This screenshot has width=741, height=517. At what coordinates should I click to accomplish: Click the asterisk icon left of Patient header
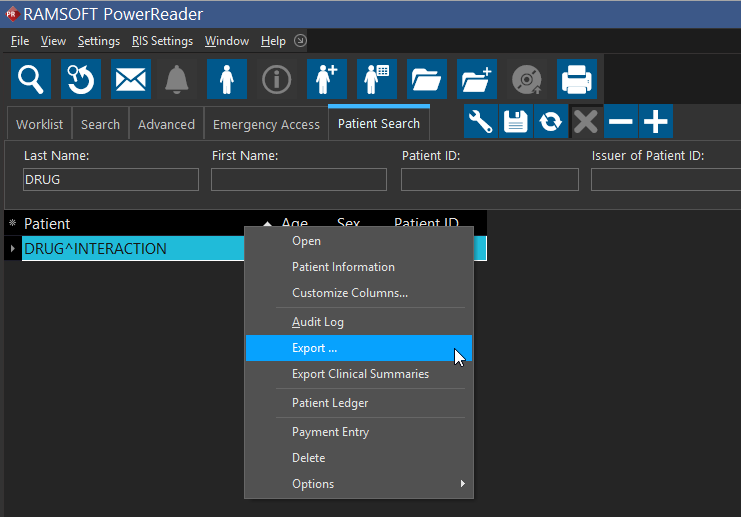click(13, 222)
